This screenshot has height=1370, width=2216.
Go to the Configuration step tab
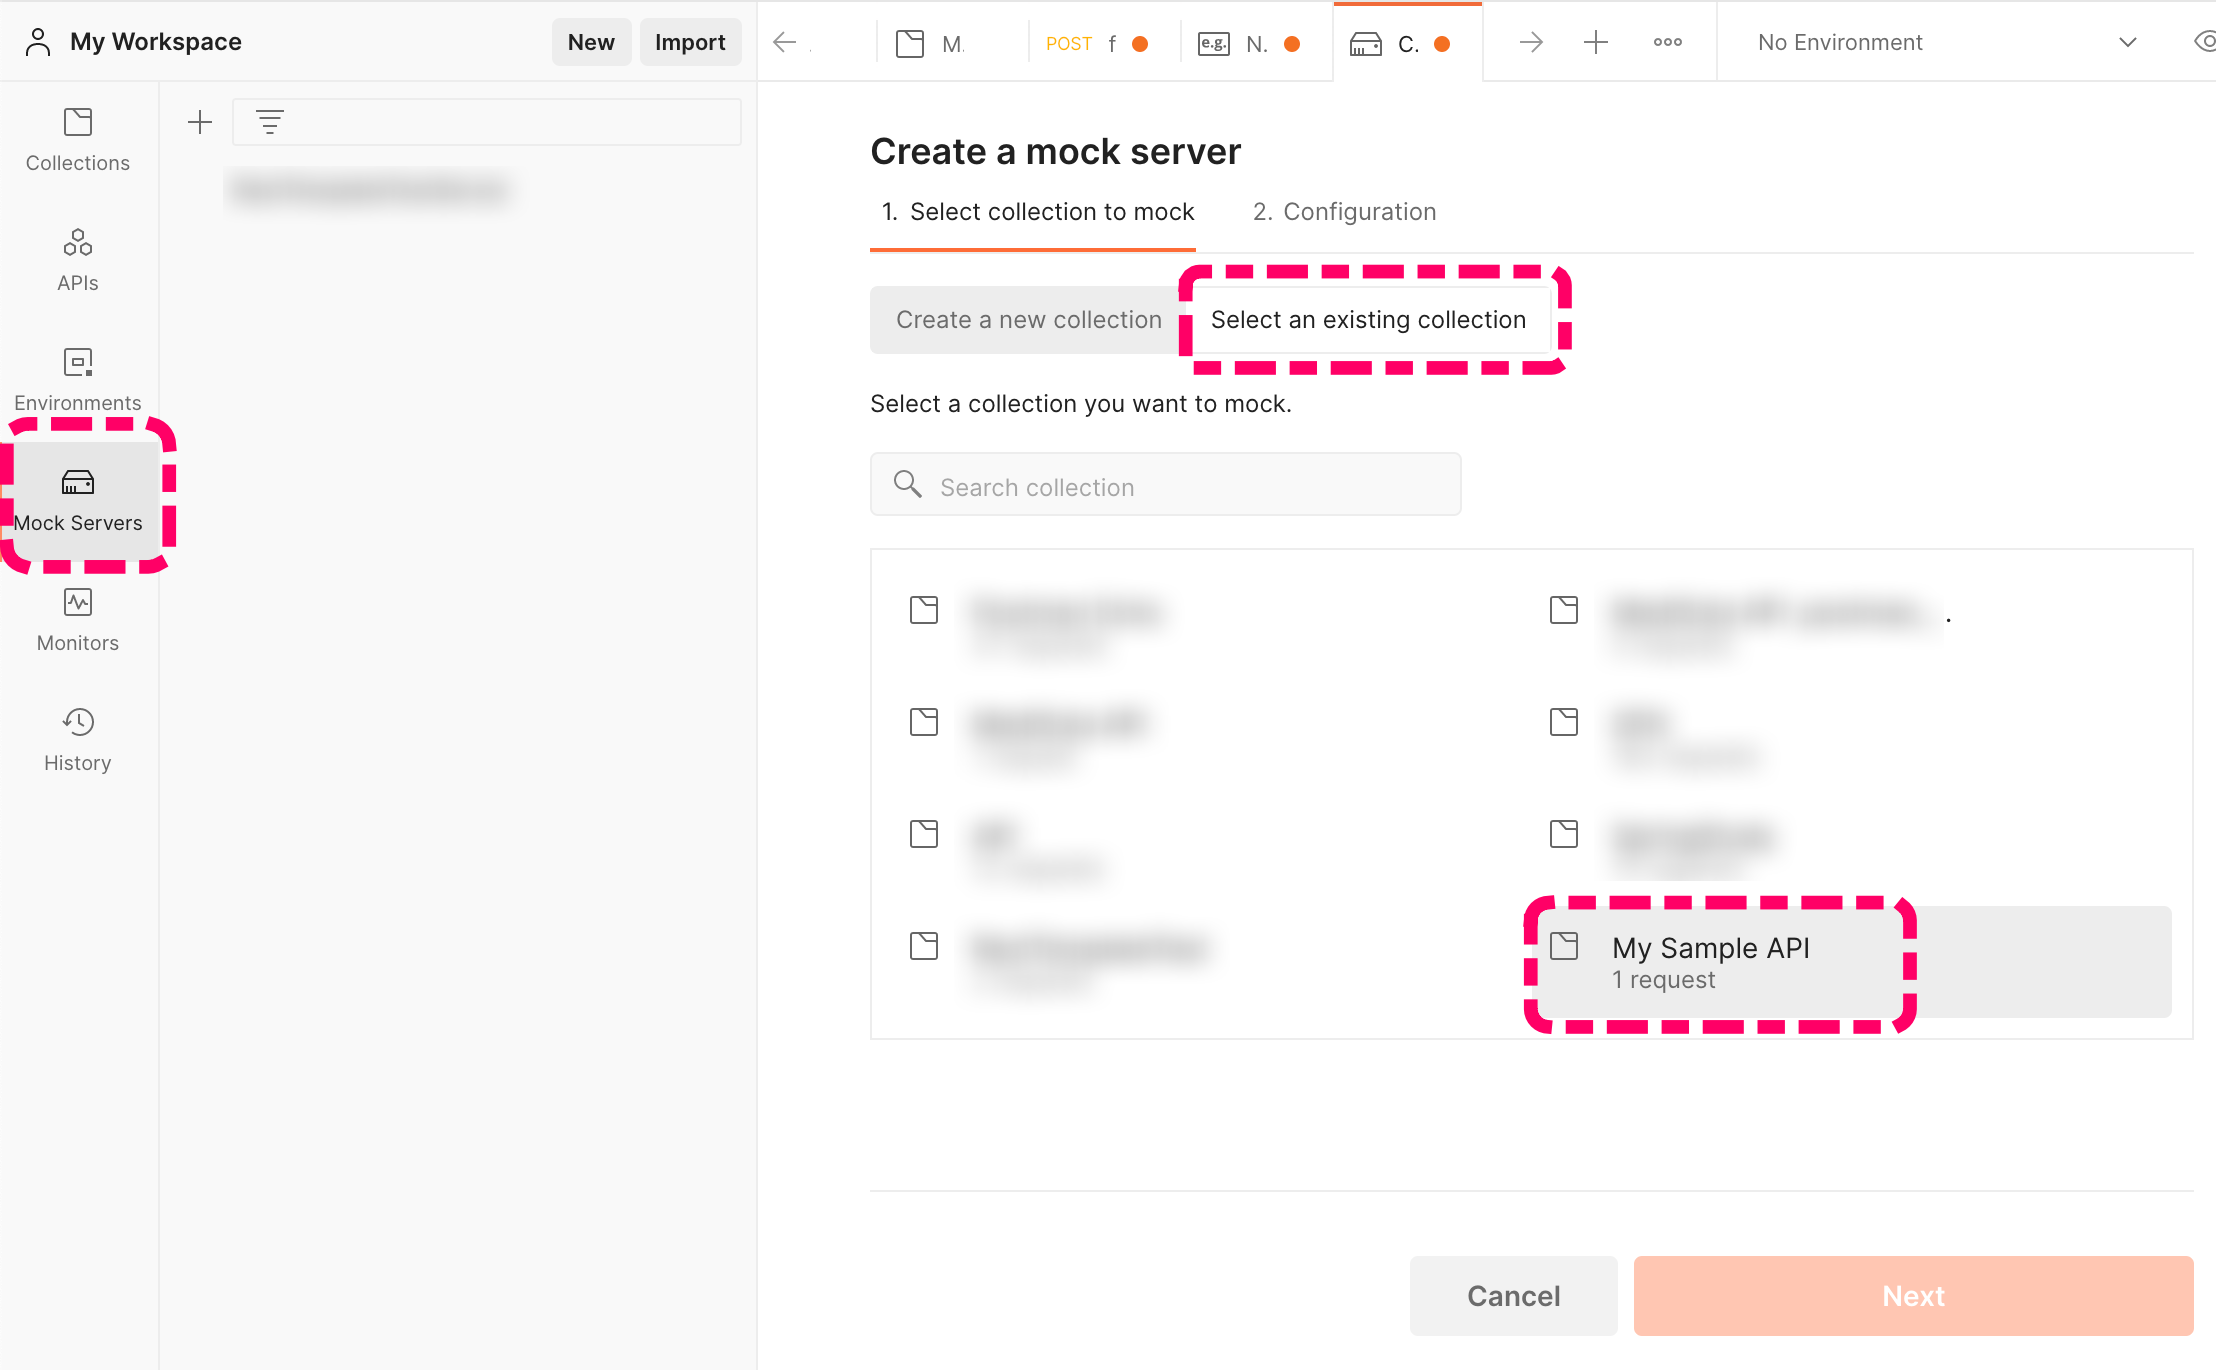1344,212
